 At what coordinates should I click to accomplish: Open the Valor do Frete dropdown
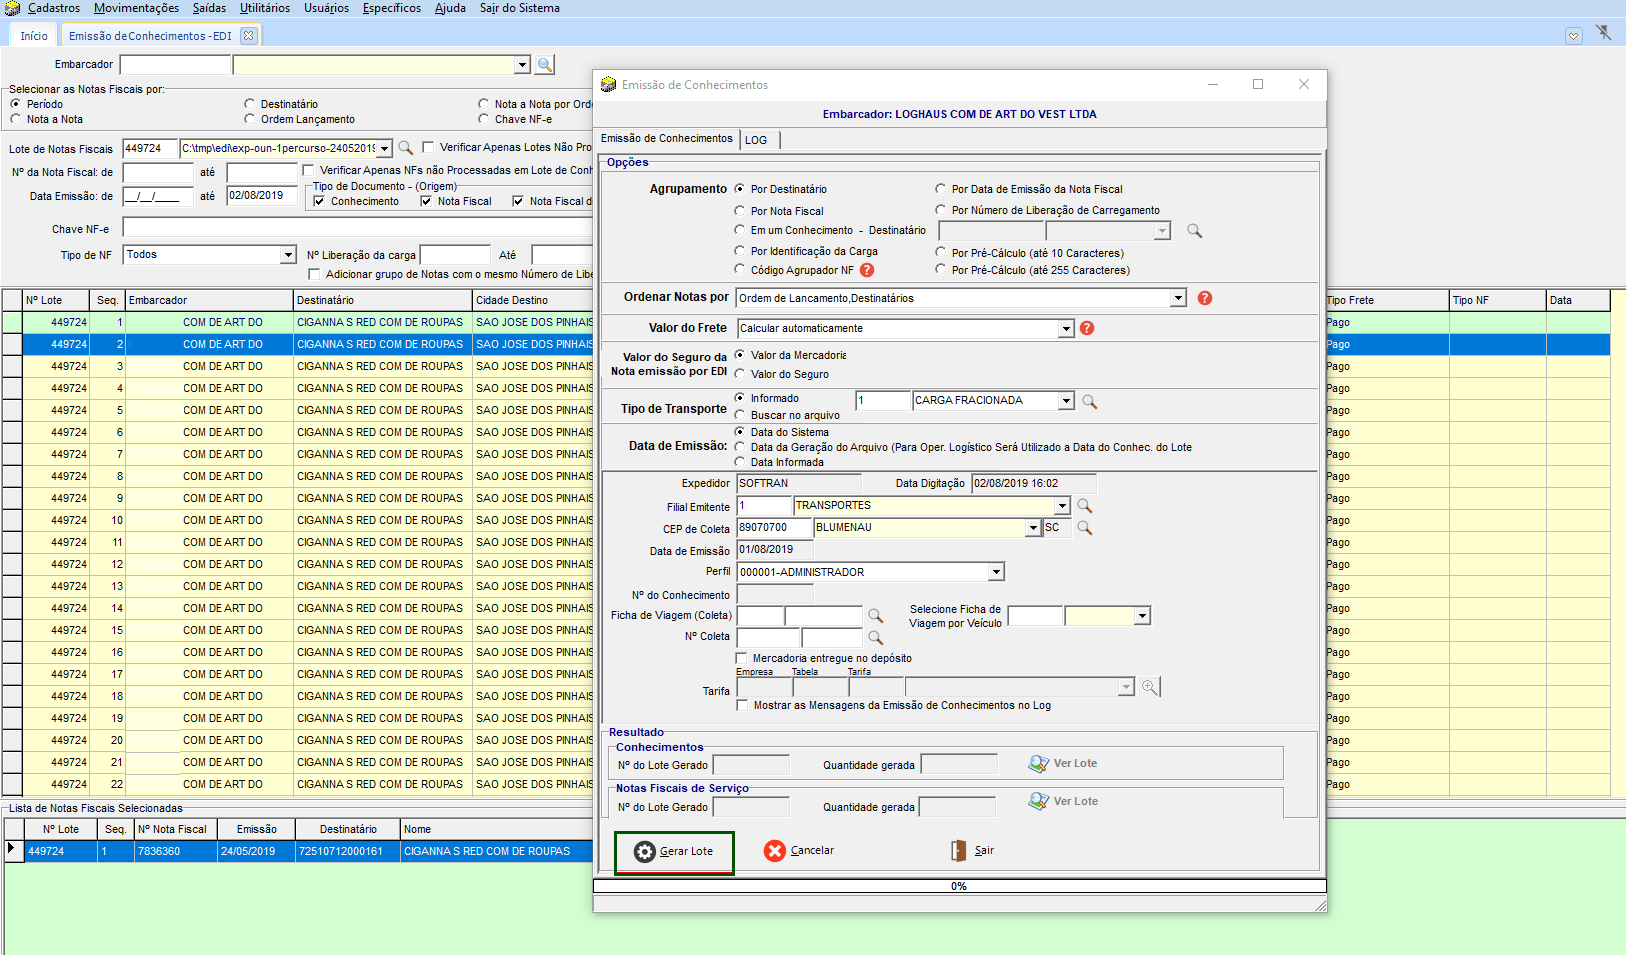[x=1066, y=329]
